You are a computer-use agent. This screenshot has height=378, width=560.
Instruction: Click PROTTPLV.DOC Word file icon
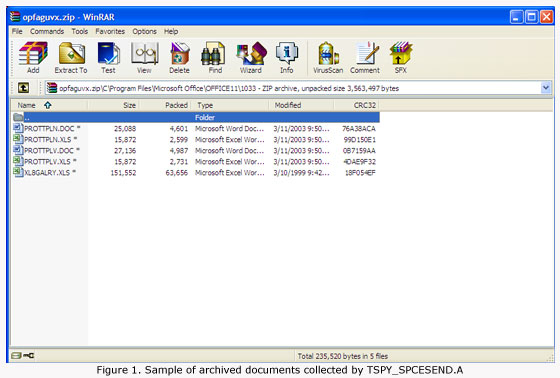[18, 150]
